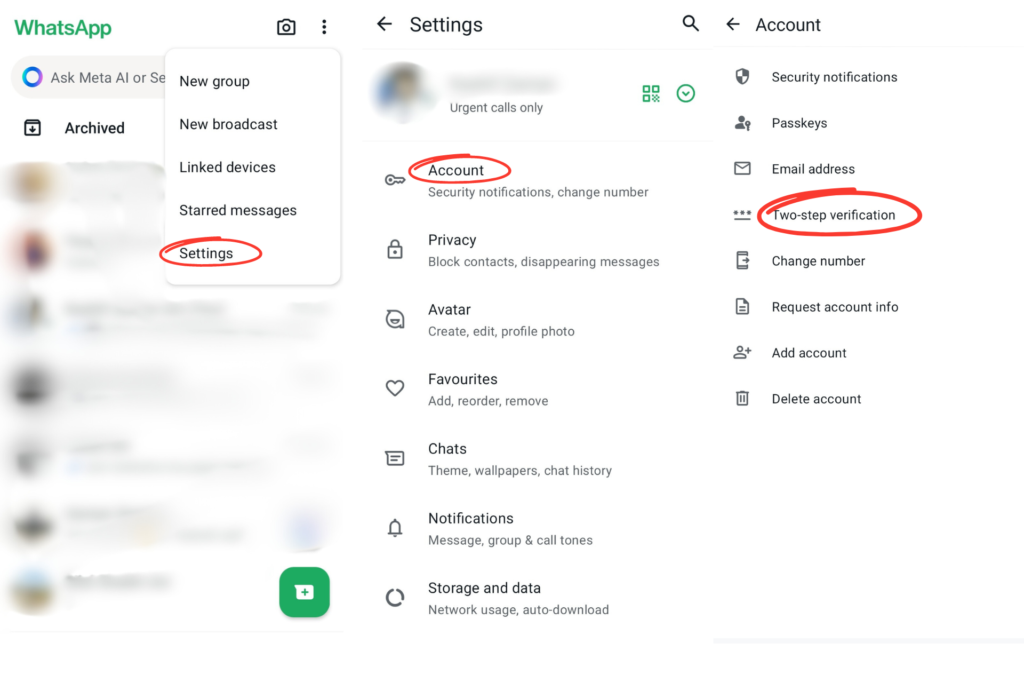Show the profile QR code
The image size is (1024, 683).
tap(650, 93)
